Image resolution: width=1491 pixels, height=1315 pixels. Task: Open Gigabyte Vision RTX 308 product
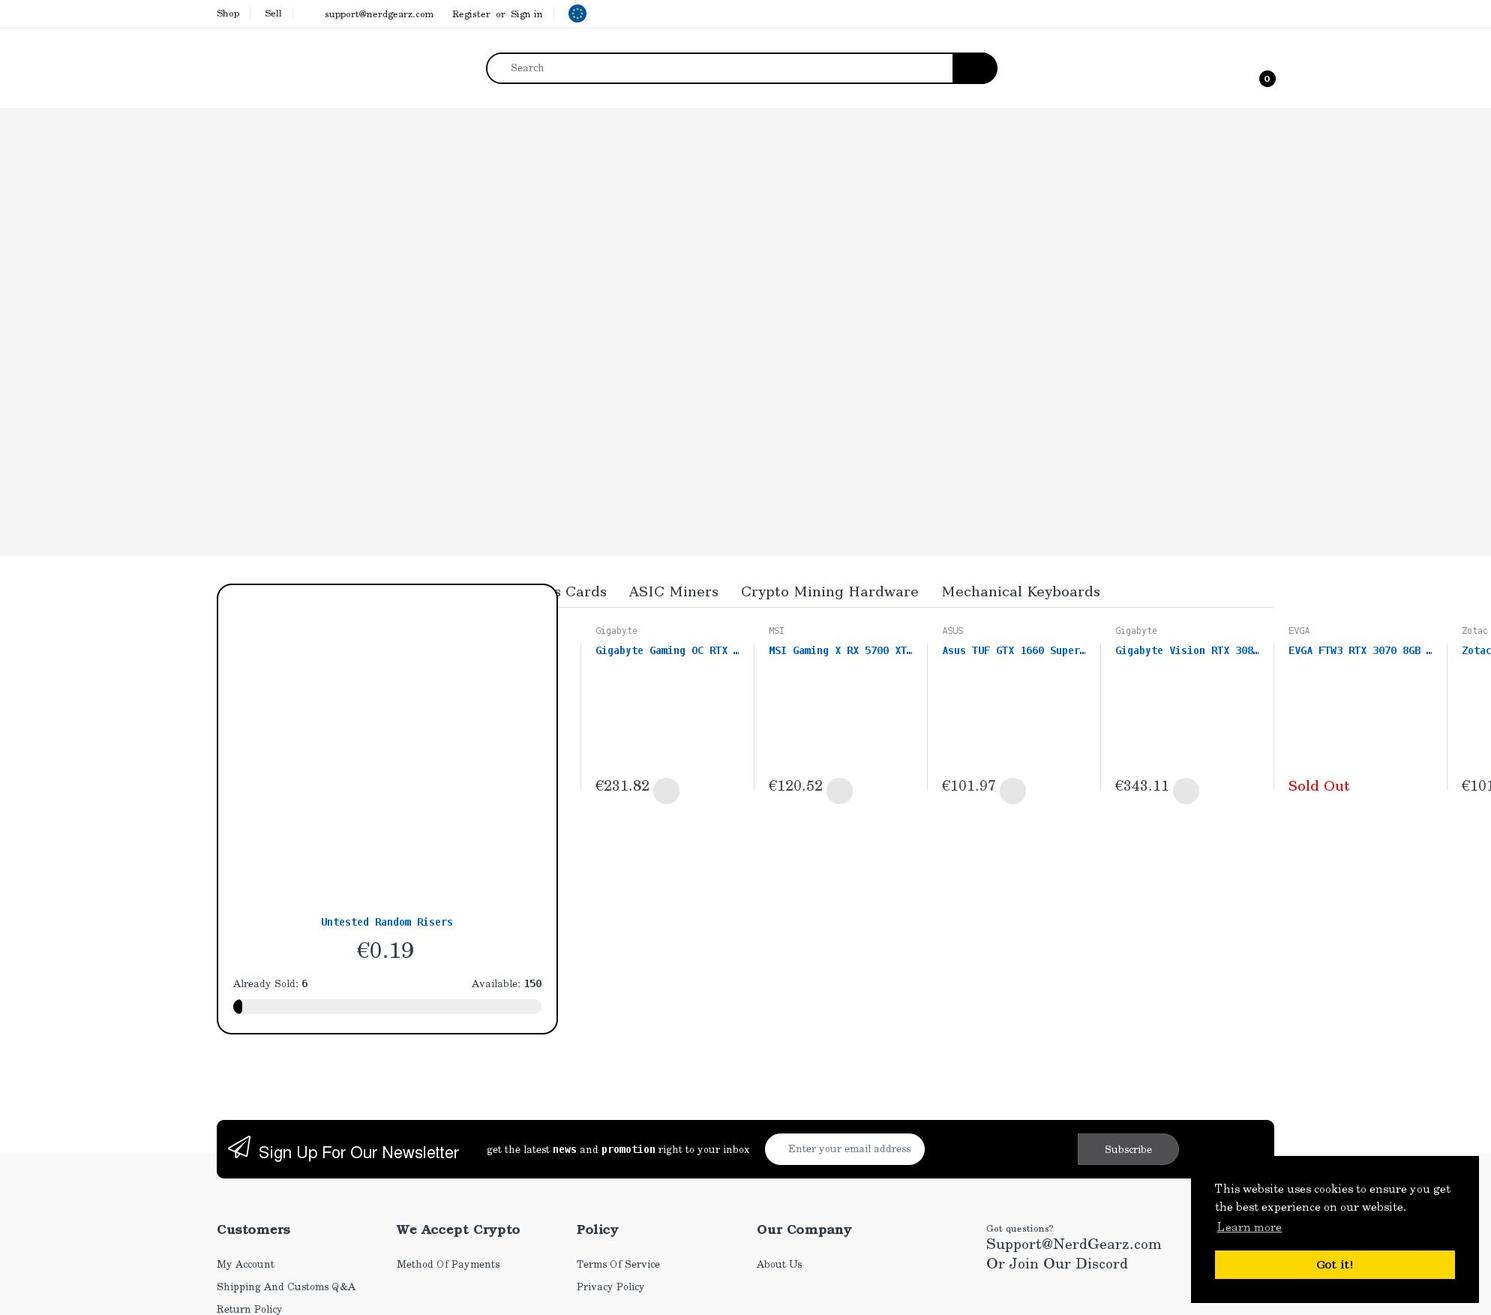coord(1187,650)
